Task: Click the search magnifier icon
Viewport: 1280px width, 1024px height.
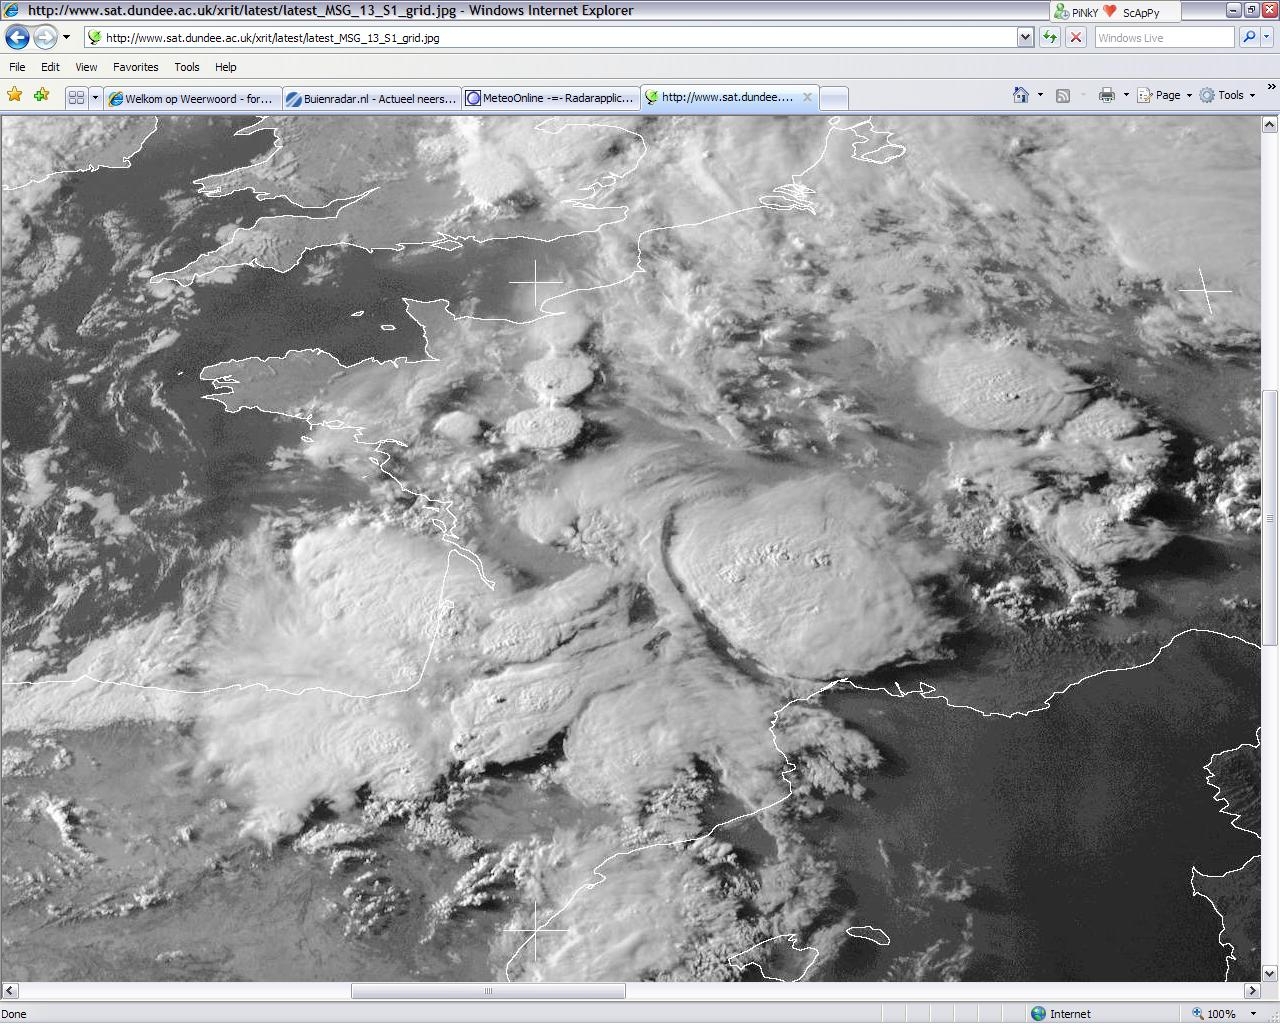Action: [x=1248, y=38]
